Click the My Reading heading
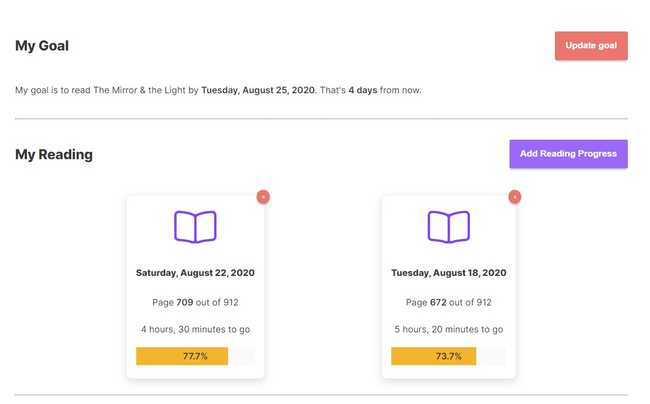Image resolution: width=650 pixels, height=404 pixels. [x=54, y=155]
